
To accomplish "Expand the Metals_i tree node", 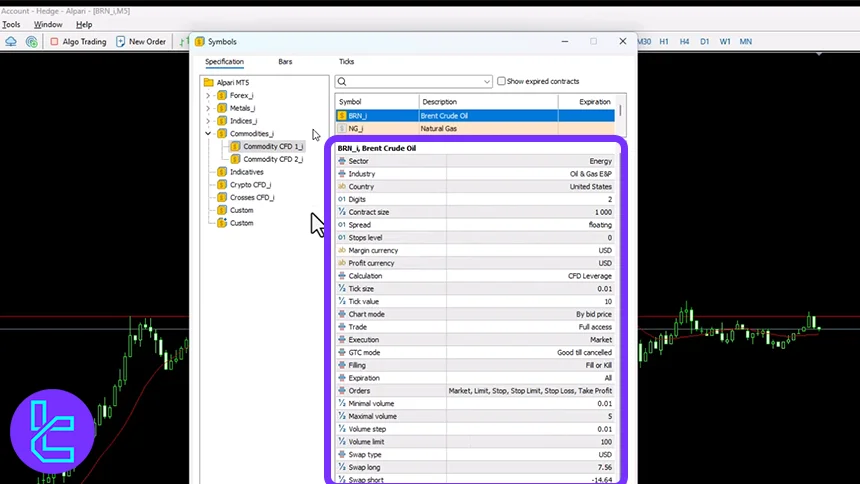I will (x=208, y=108).
